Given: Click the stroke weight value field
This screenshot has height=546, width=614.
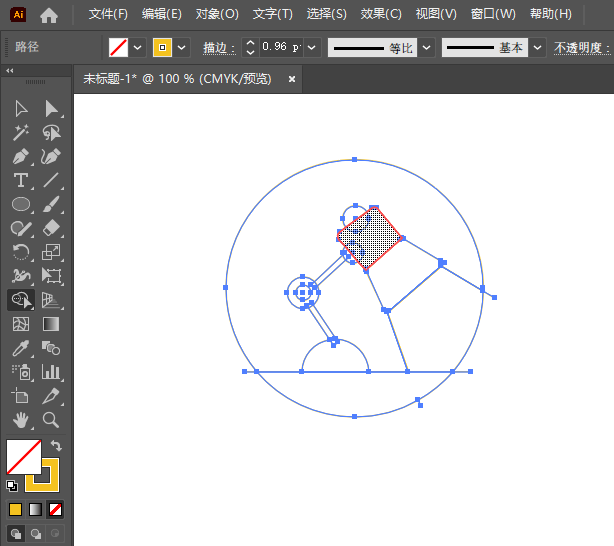Looking at the screenshot, I should 281,48.
